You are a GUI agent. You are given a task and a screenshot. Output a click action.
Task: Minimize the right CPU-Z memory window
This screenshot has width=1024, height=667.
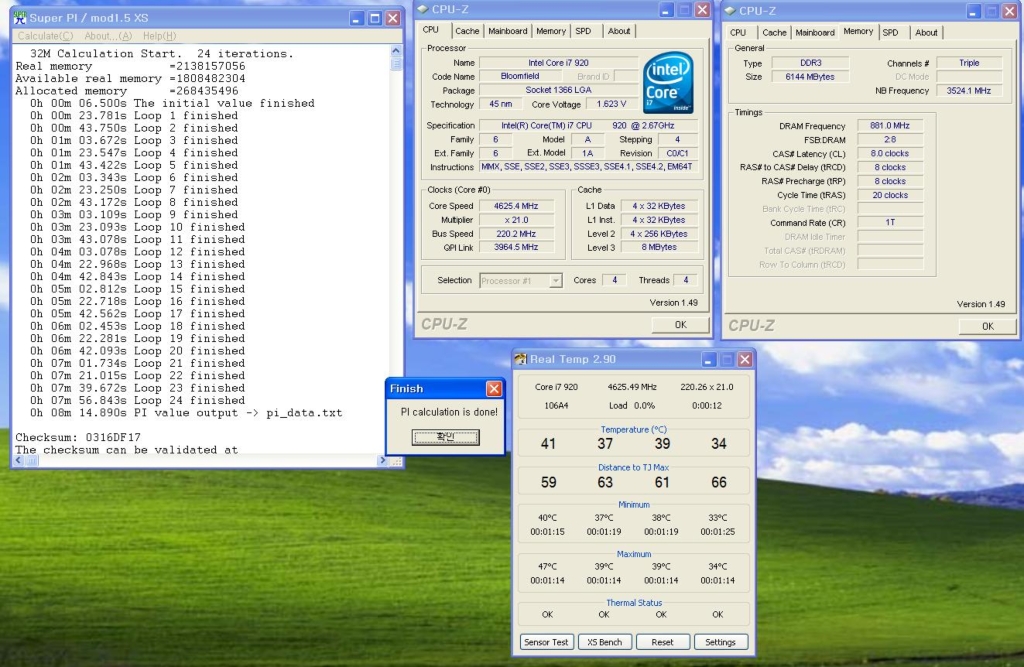[x=973, y=11]
